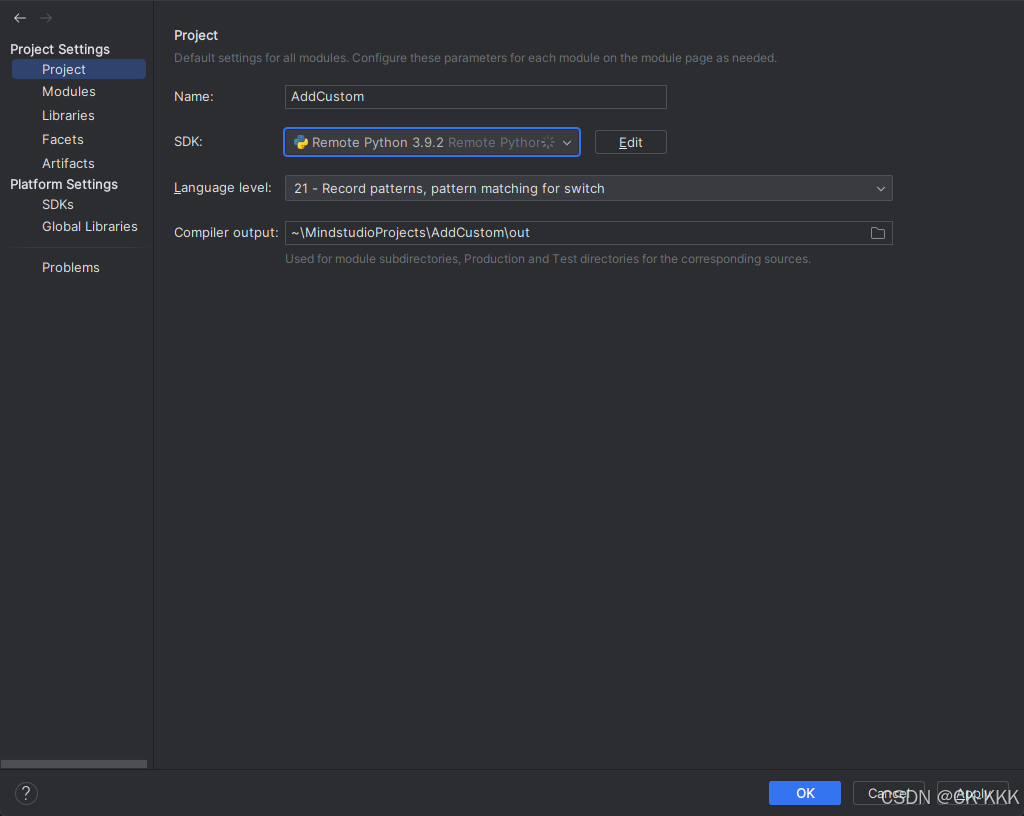Open SDKs under Platform Settings
This screenshot has height=816, width=1024.
click(x=57, y=204)
